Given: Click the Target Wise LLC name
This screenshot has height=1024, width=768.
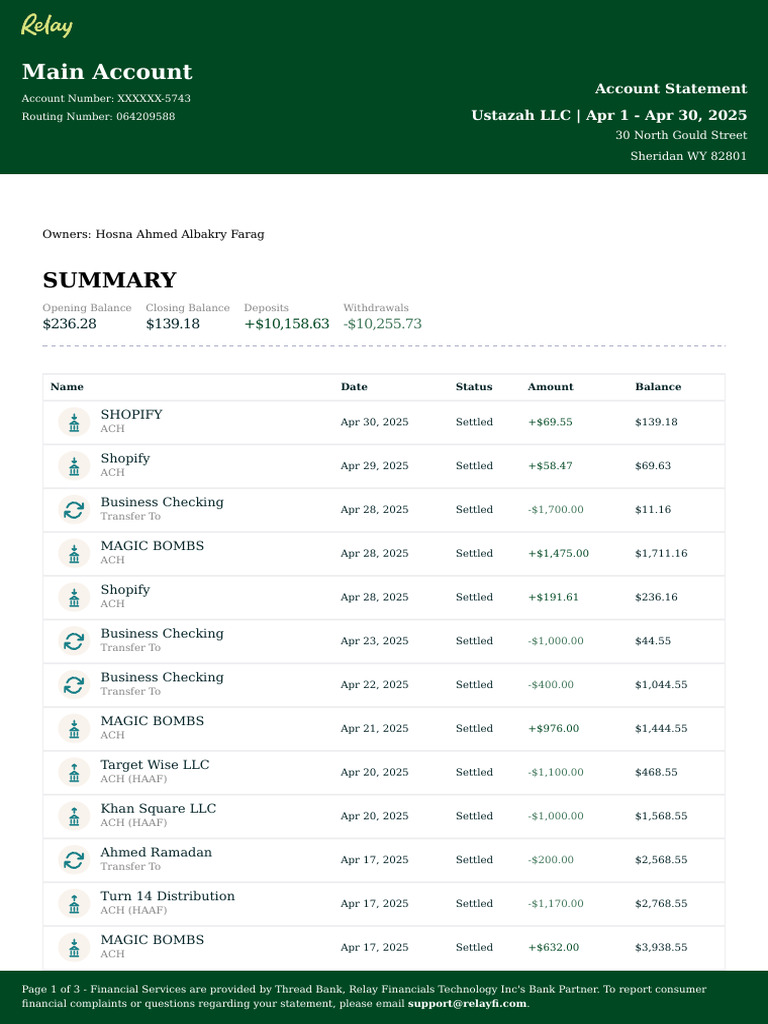Looking at the screenshot, I should pos(155,765).
